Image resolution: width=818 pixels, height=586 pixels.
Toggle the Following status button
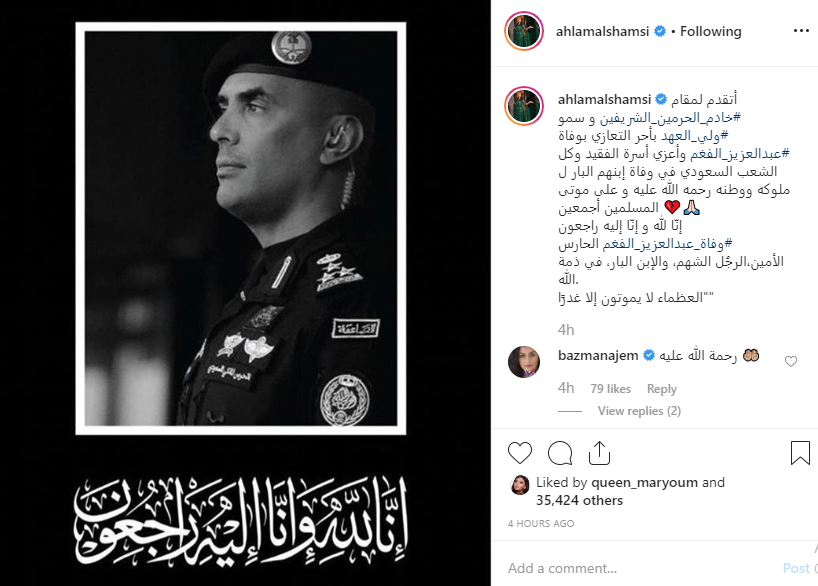point(711,31)
